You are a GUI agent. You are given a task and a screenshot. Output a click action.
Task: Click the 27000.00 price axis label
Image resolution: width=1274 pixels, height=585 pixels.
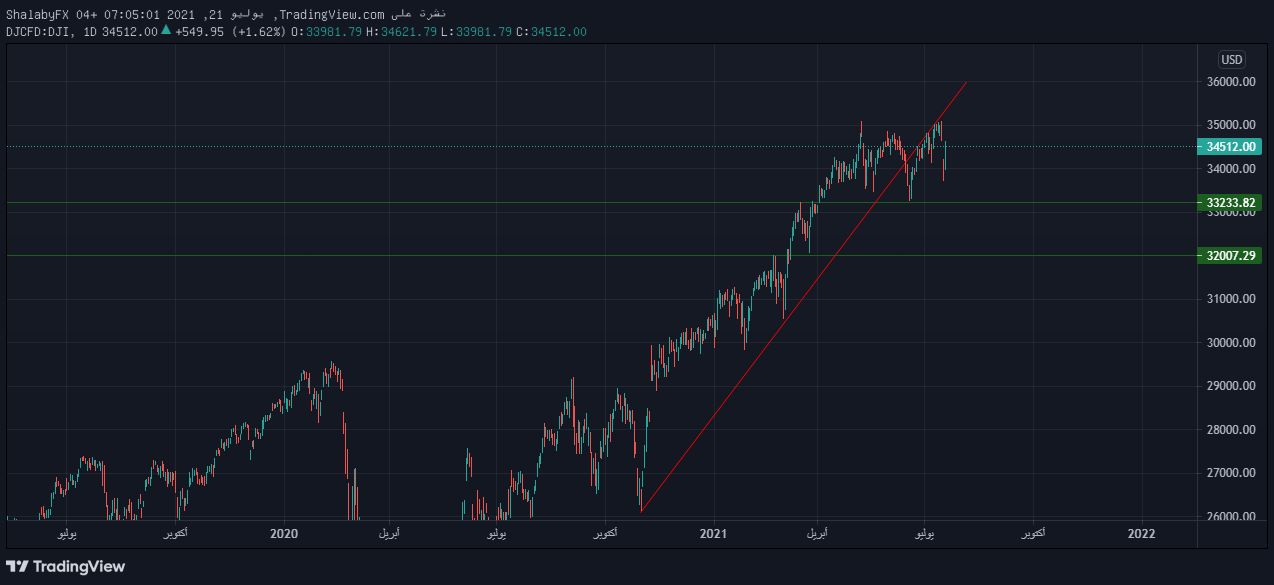coord(1231,473)
